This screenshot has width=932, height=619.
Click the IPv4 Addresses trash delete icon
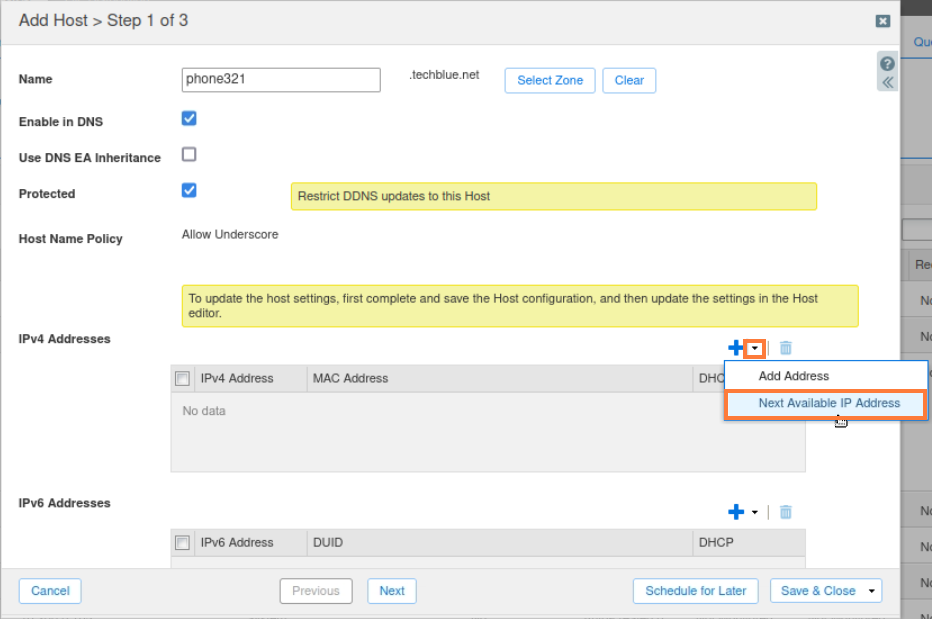point(786,348)
